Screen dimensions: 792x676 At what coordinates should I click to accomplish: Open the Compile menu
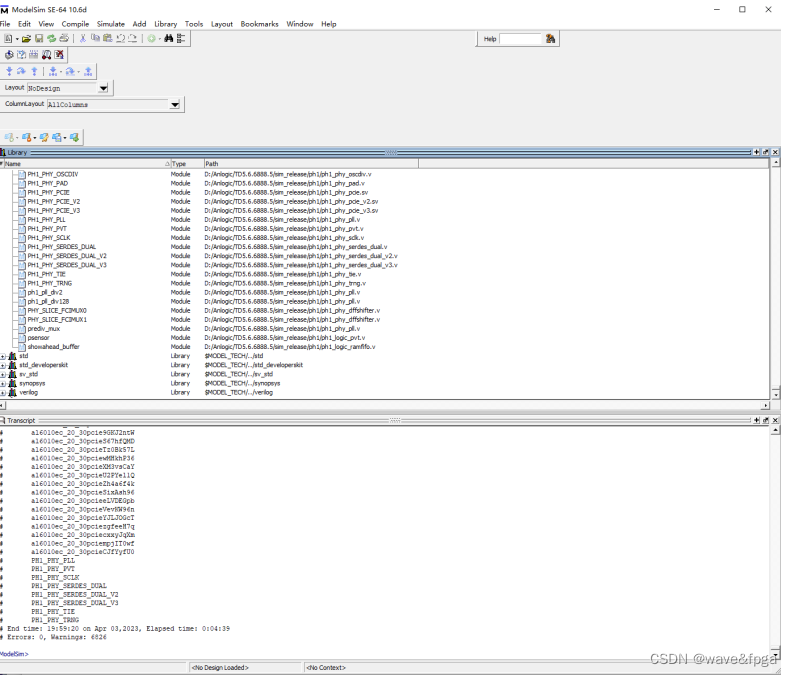point(75,24)
